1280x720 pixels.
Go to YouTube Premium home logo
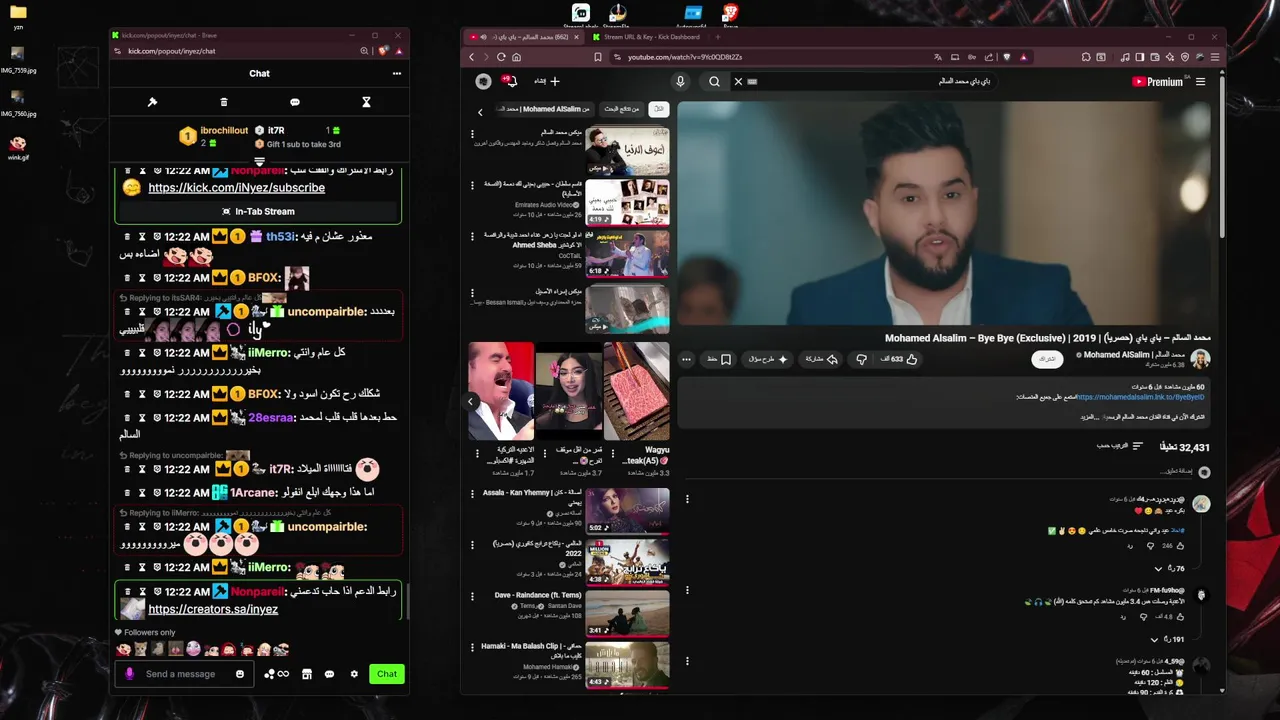point(1158,82)
